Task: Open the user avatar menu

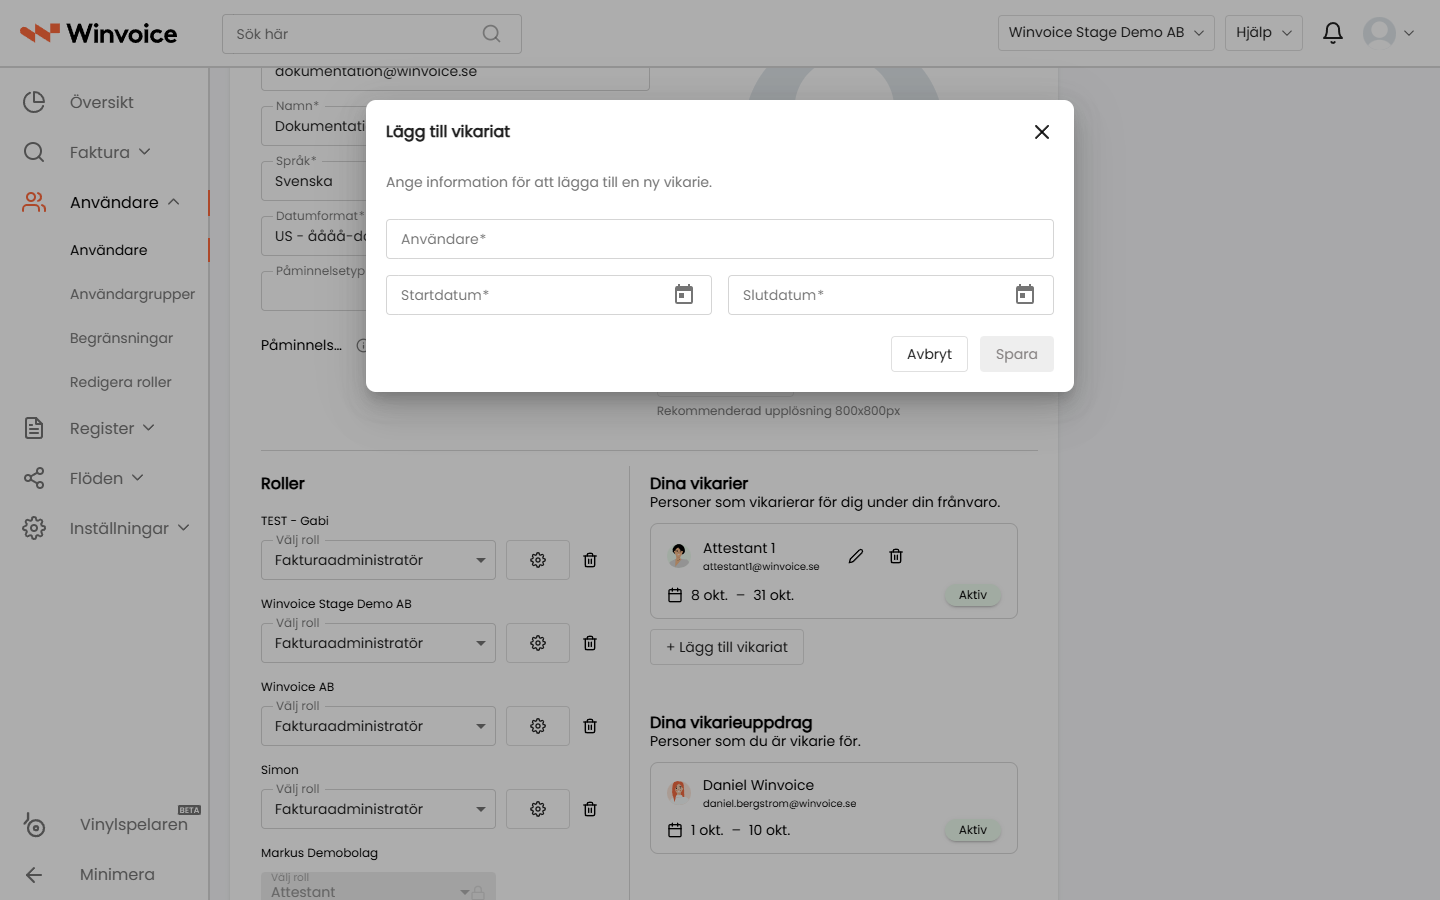Action: click(1389, 33)
